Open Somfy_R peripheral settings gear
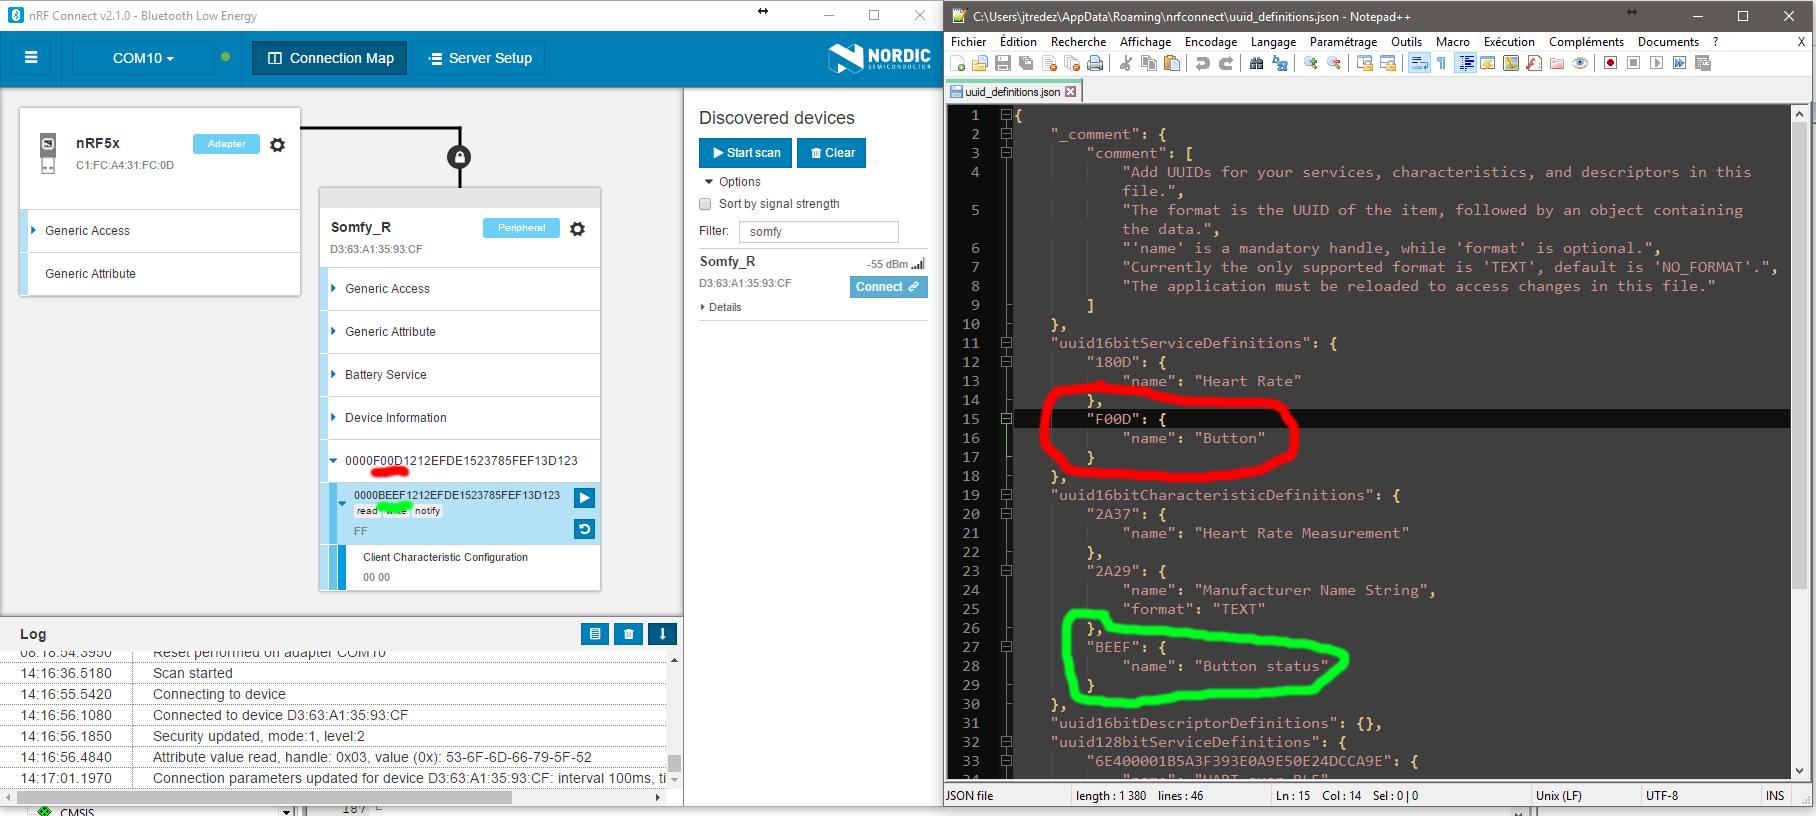 pos(577,229)
